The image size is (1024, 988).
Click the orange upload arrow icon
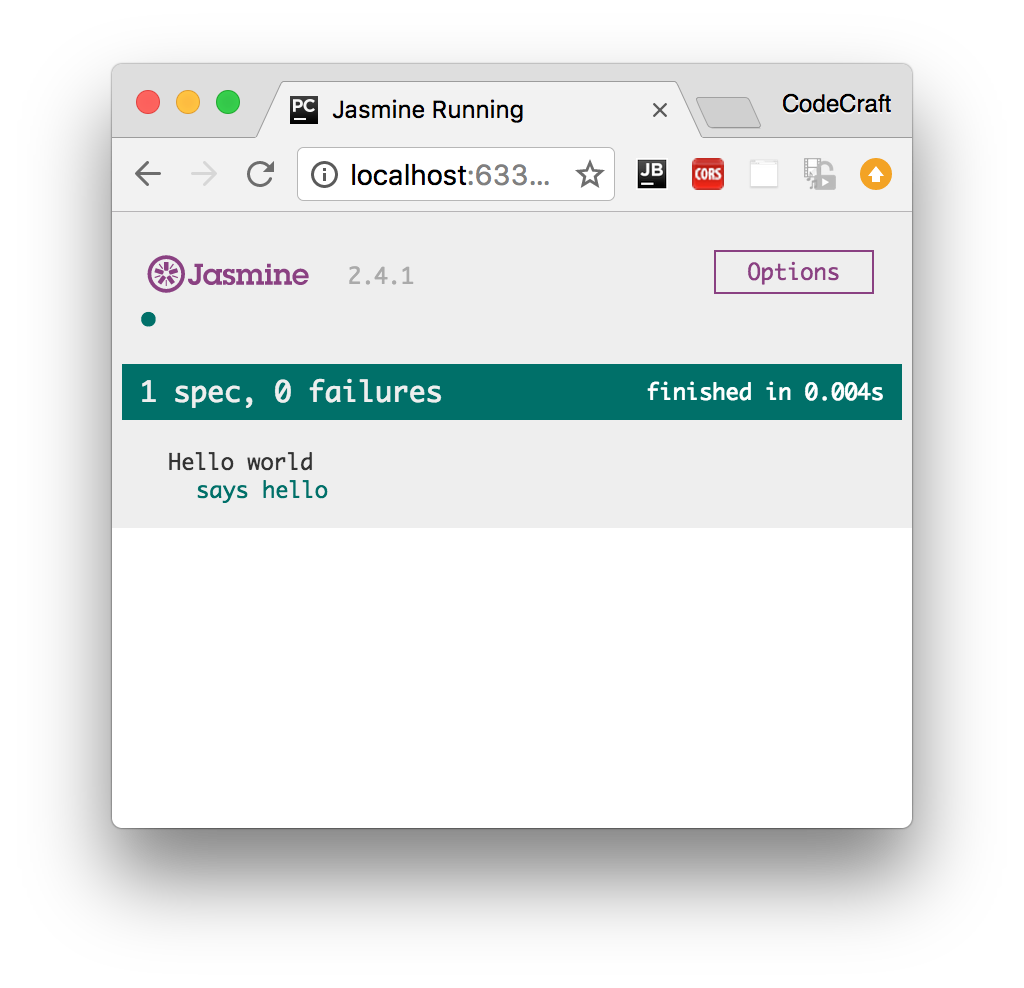click(x=876, y=174)
